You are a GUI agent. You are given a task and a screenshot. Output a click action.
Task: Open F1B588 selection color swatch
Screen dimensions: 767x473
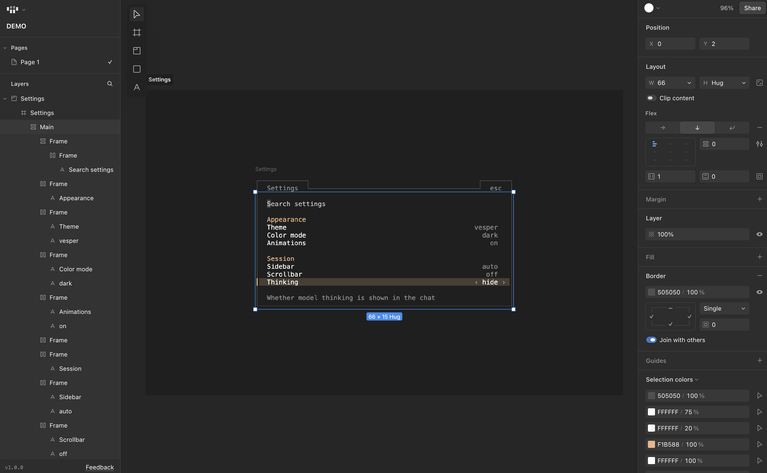click(651, 444)
